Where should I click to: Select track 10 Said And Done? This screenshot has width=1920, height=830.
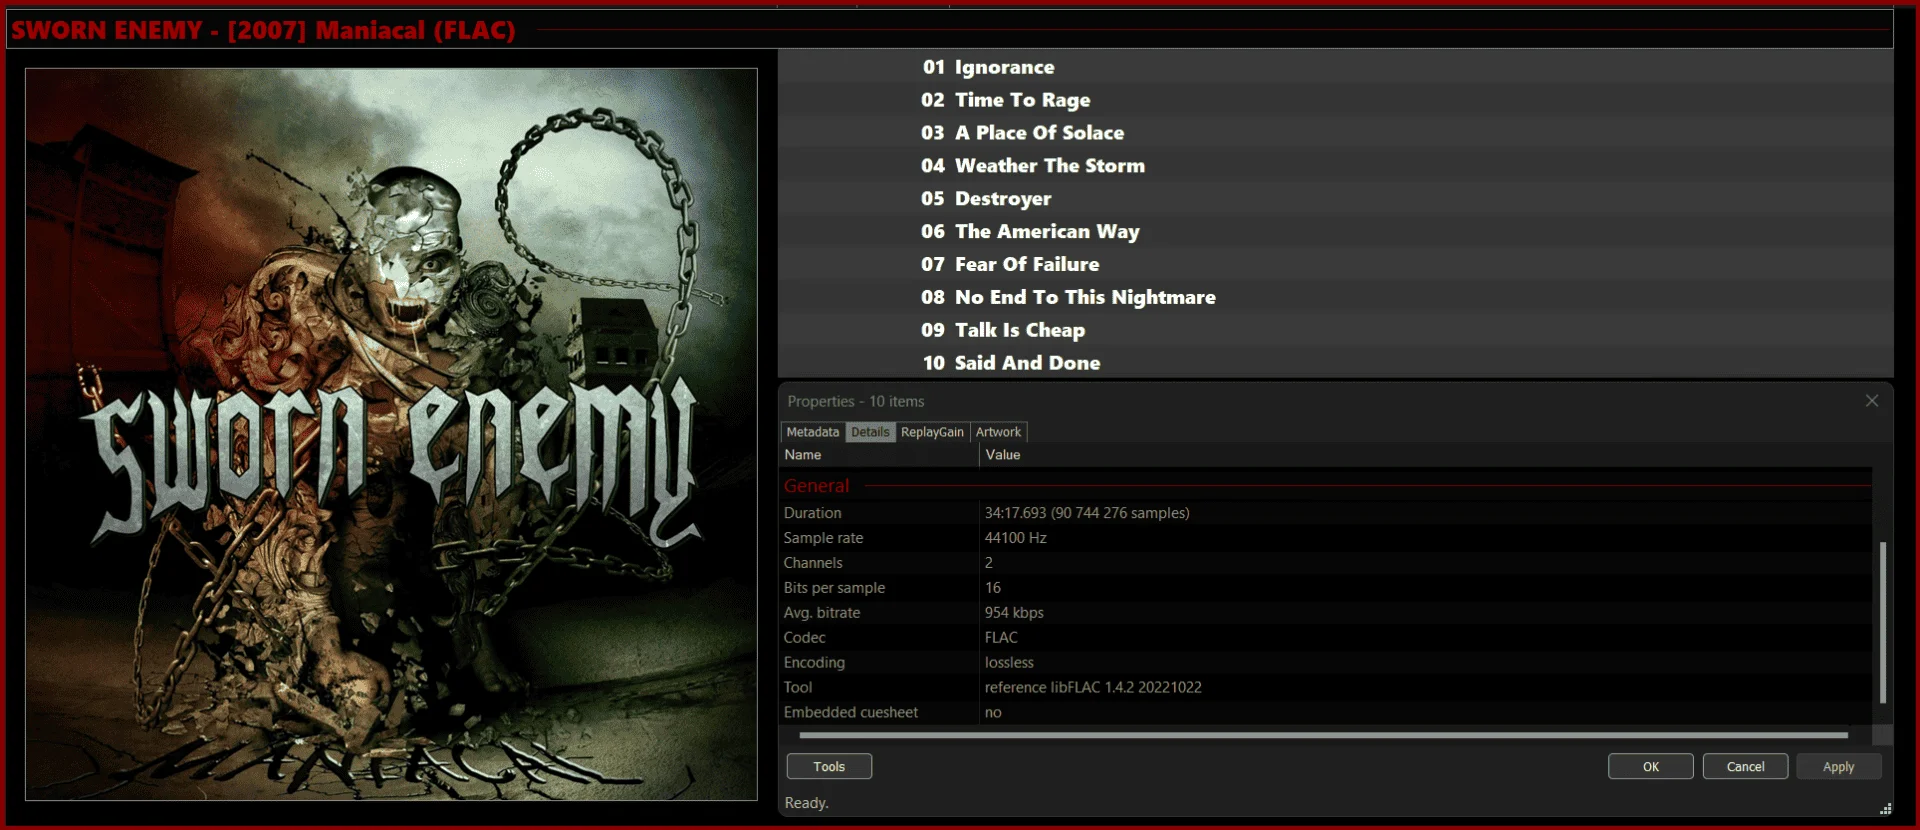click(1335, 363)
